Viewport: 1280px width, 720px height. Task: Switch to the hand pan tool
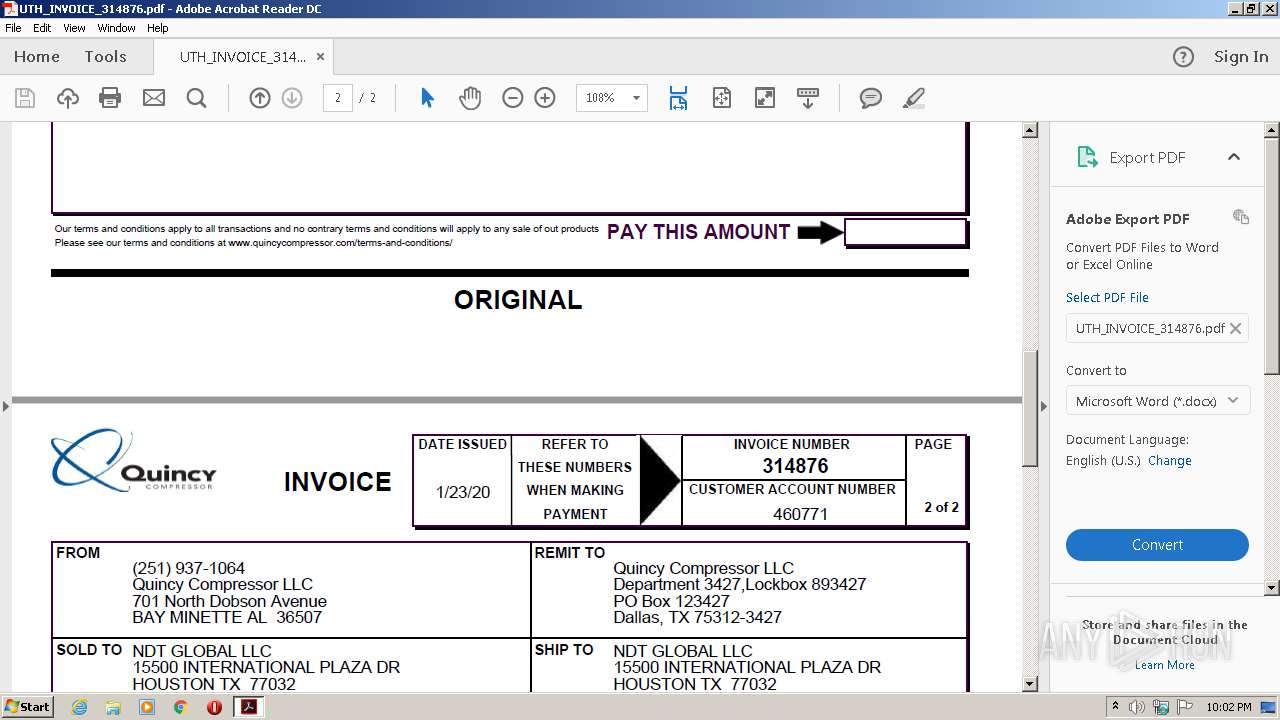[470, 98]
